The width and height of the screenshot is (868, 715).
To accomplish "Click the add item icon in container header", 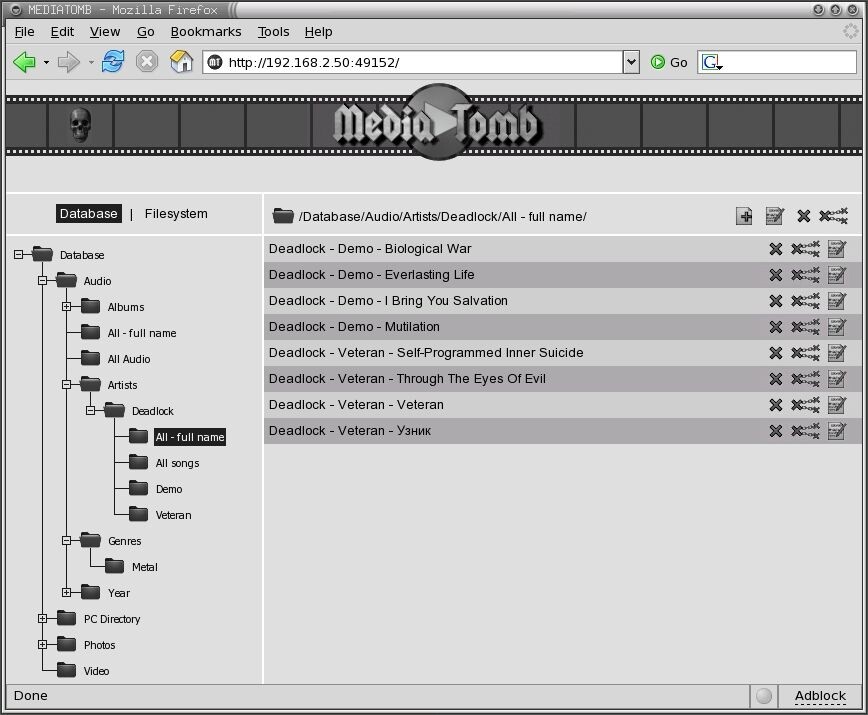I will [x=744, y=216].
